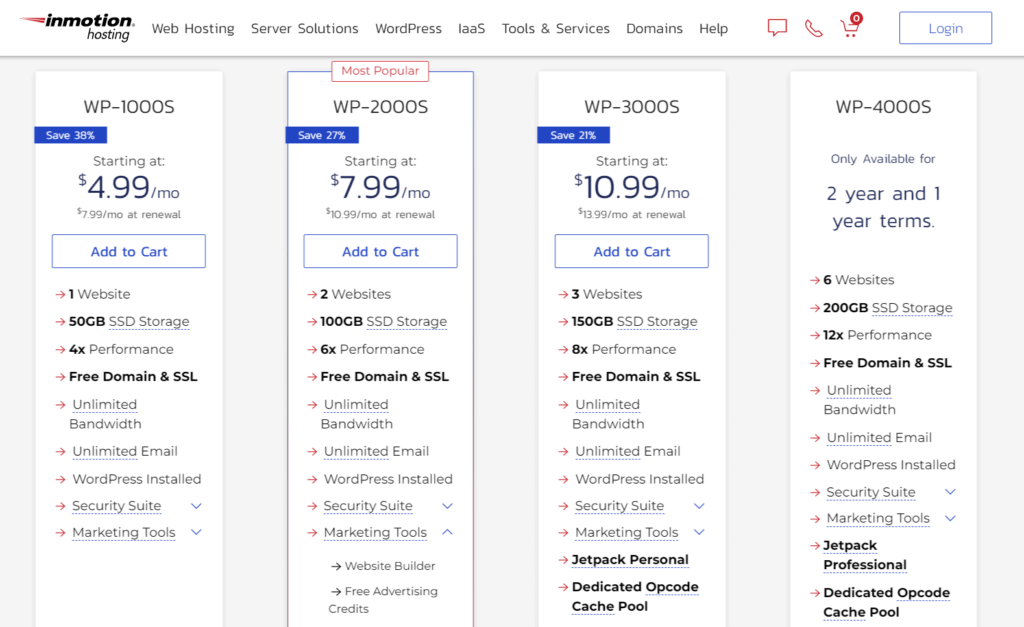1024x627 pixels.
Task: Click the InMotion Hosting logo
Action: point(78,27)
